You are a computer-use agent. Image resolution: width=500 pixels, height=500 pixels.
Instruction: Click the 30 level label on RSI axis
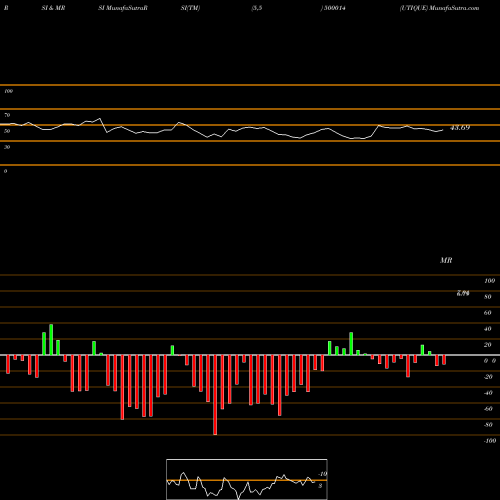(7, 147)
